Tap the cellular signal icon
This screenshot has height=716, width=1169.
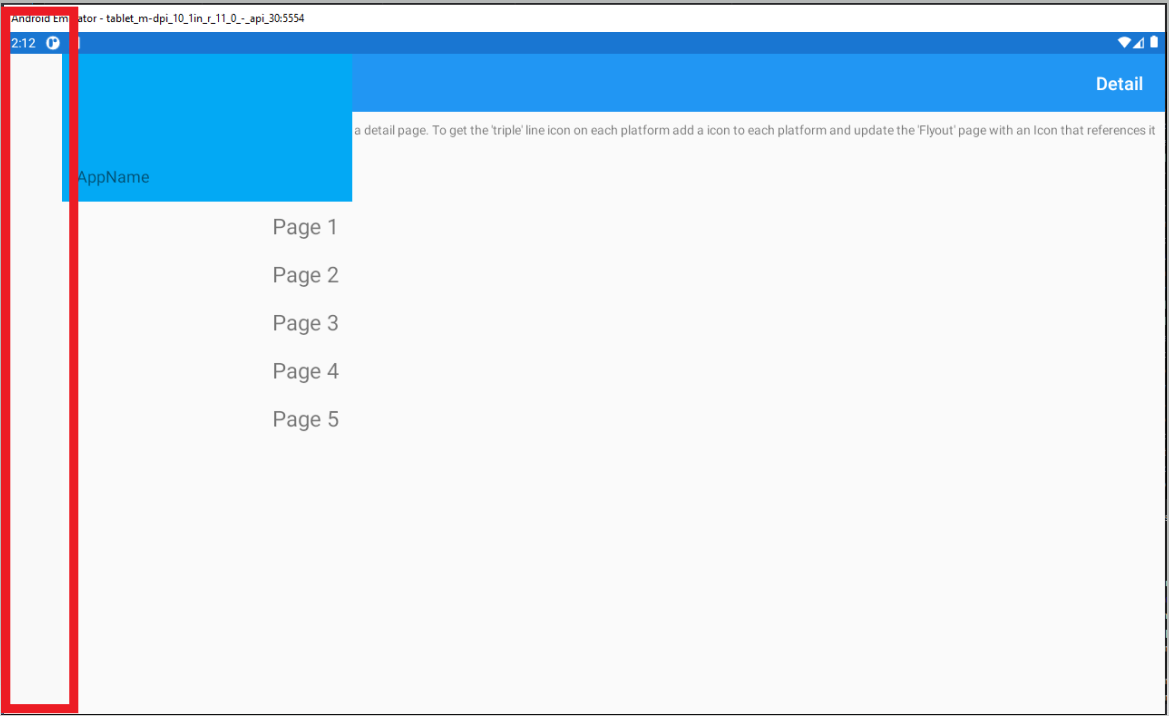pos(1138,42)
